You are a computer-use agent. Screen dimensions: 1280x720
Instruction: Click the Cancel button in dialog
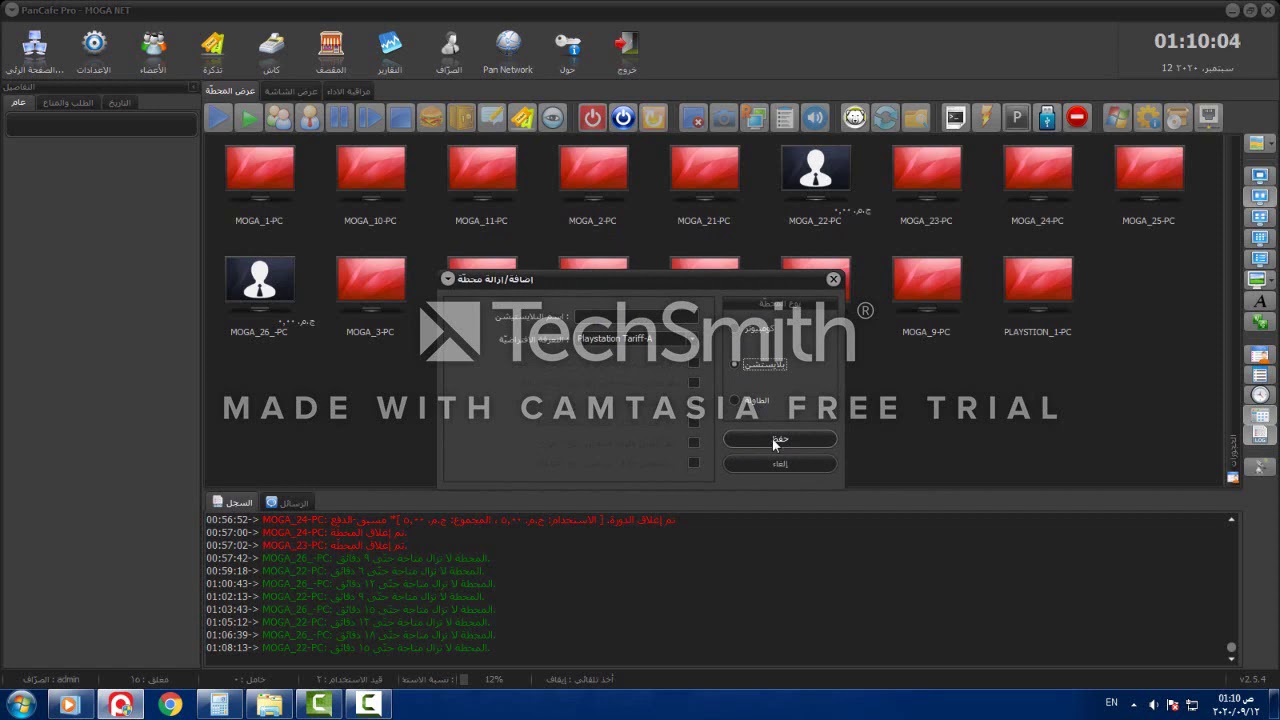[x=780, y=464]
